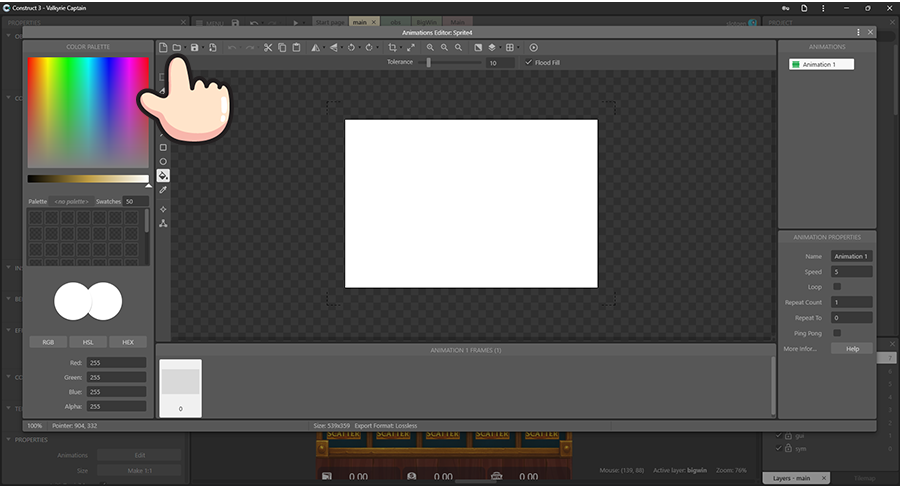The image size is (900, 488).
Task: Select the Ellipse drawing tool
Action: coord(163,161)
